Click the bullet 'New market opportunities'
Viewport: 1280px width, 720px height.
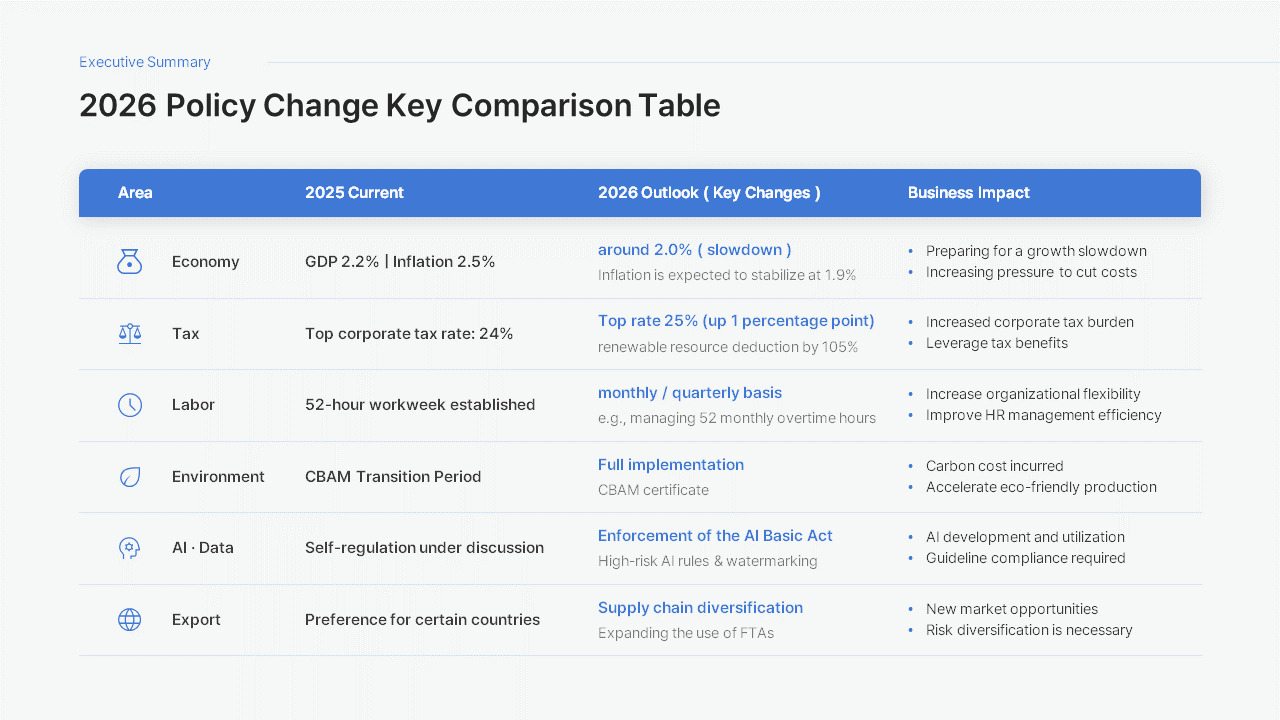(1012, 609)
